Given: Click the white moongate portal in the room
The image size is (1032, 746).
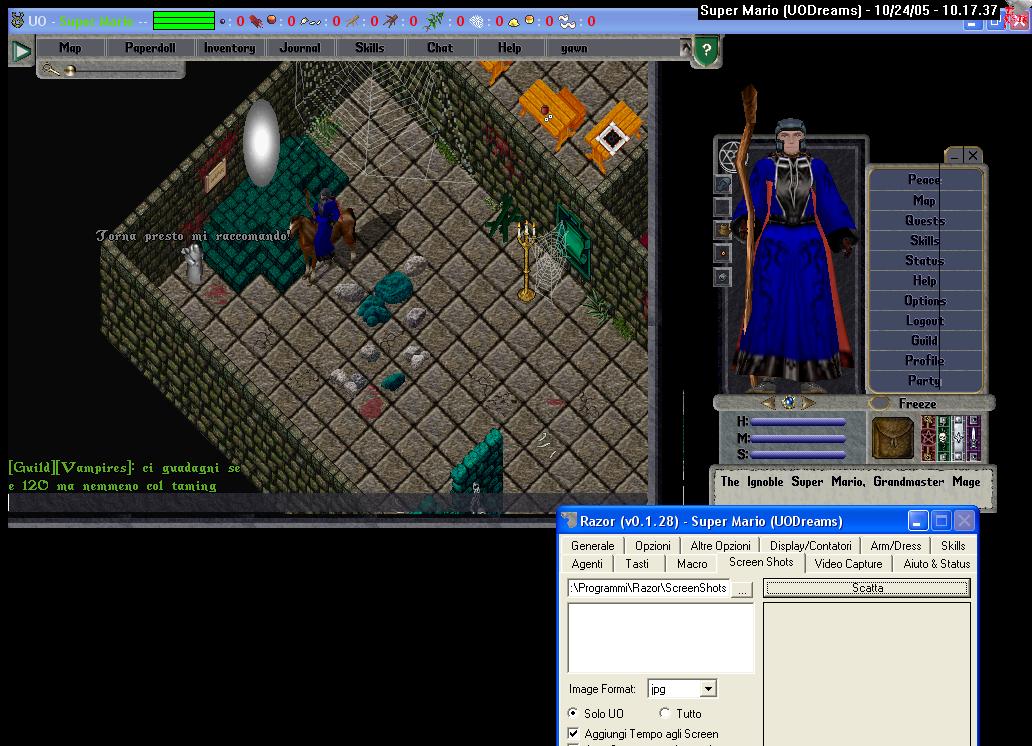Looking at the screenshot, I should point(261,143).
